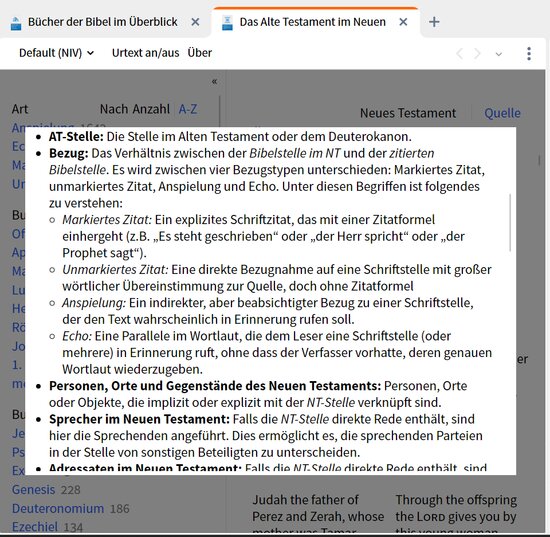Click the AT-Stelle bold term in popup
Viewport: 550px width, 537px height.
[76, 136]
